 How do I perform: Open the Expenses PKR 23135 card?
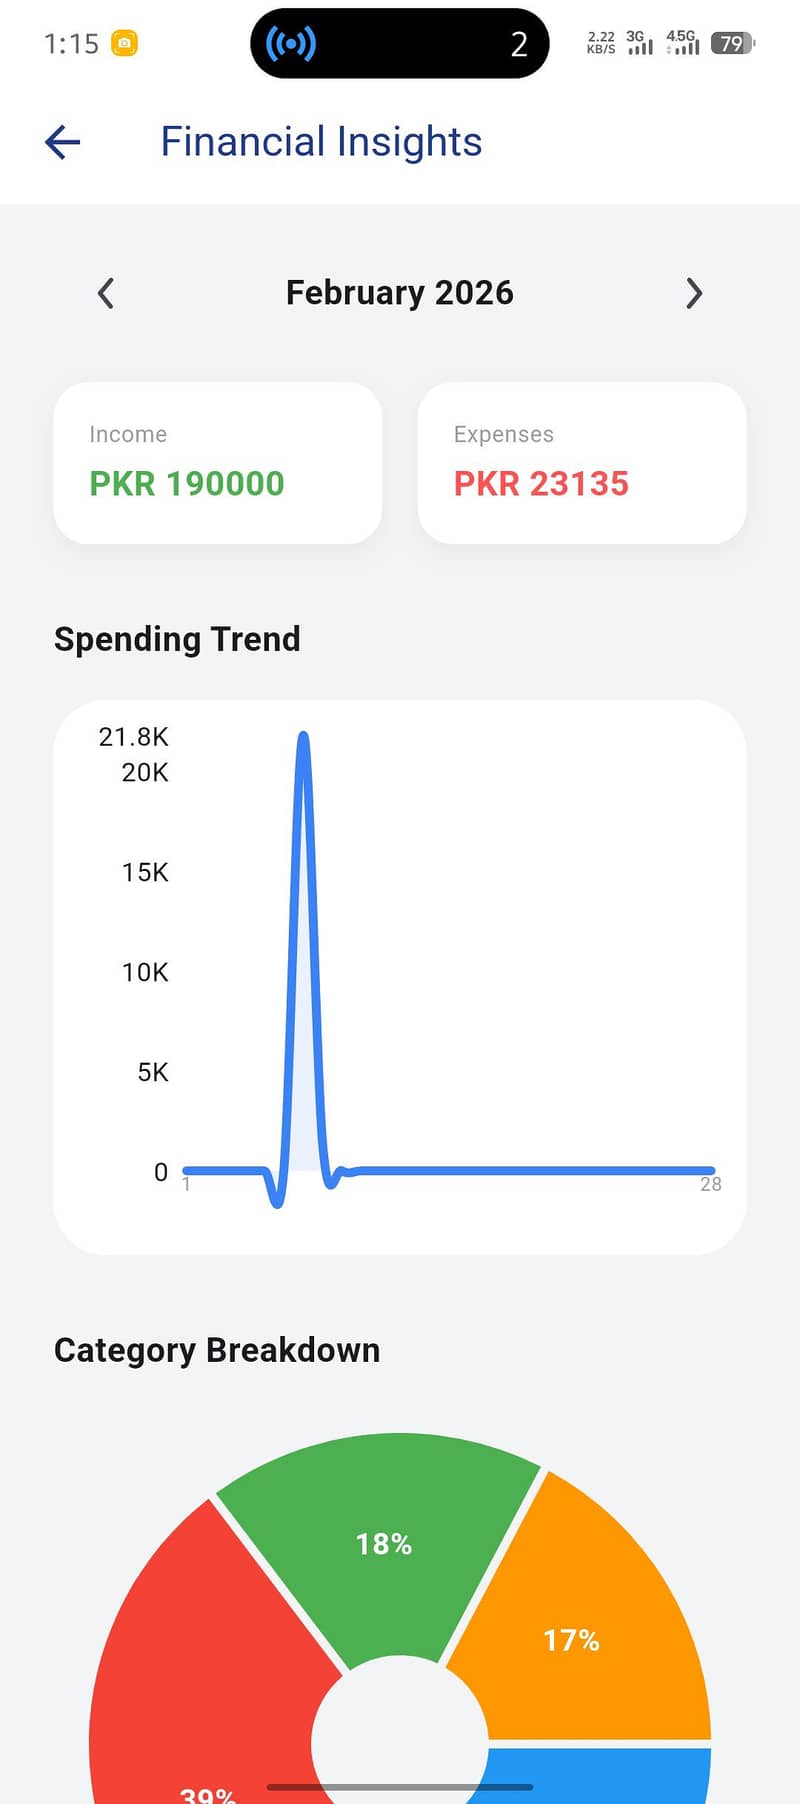point(582,463)
